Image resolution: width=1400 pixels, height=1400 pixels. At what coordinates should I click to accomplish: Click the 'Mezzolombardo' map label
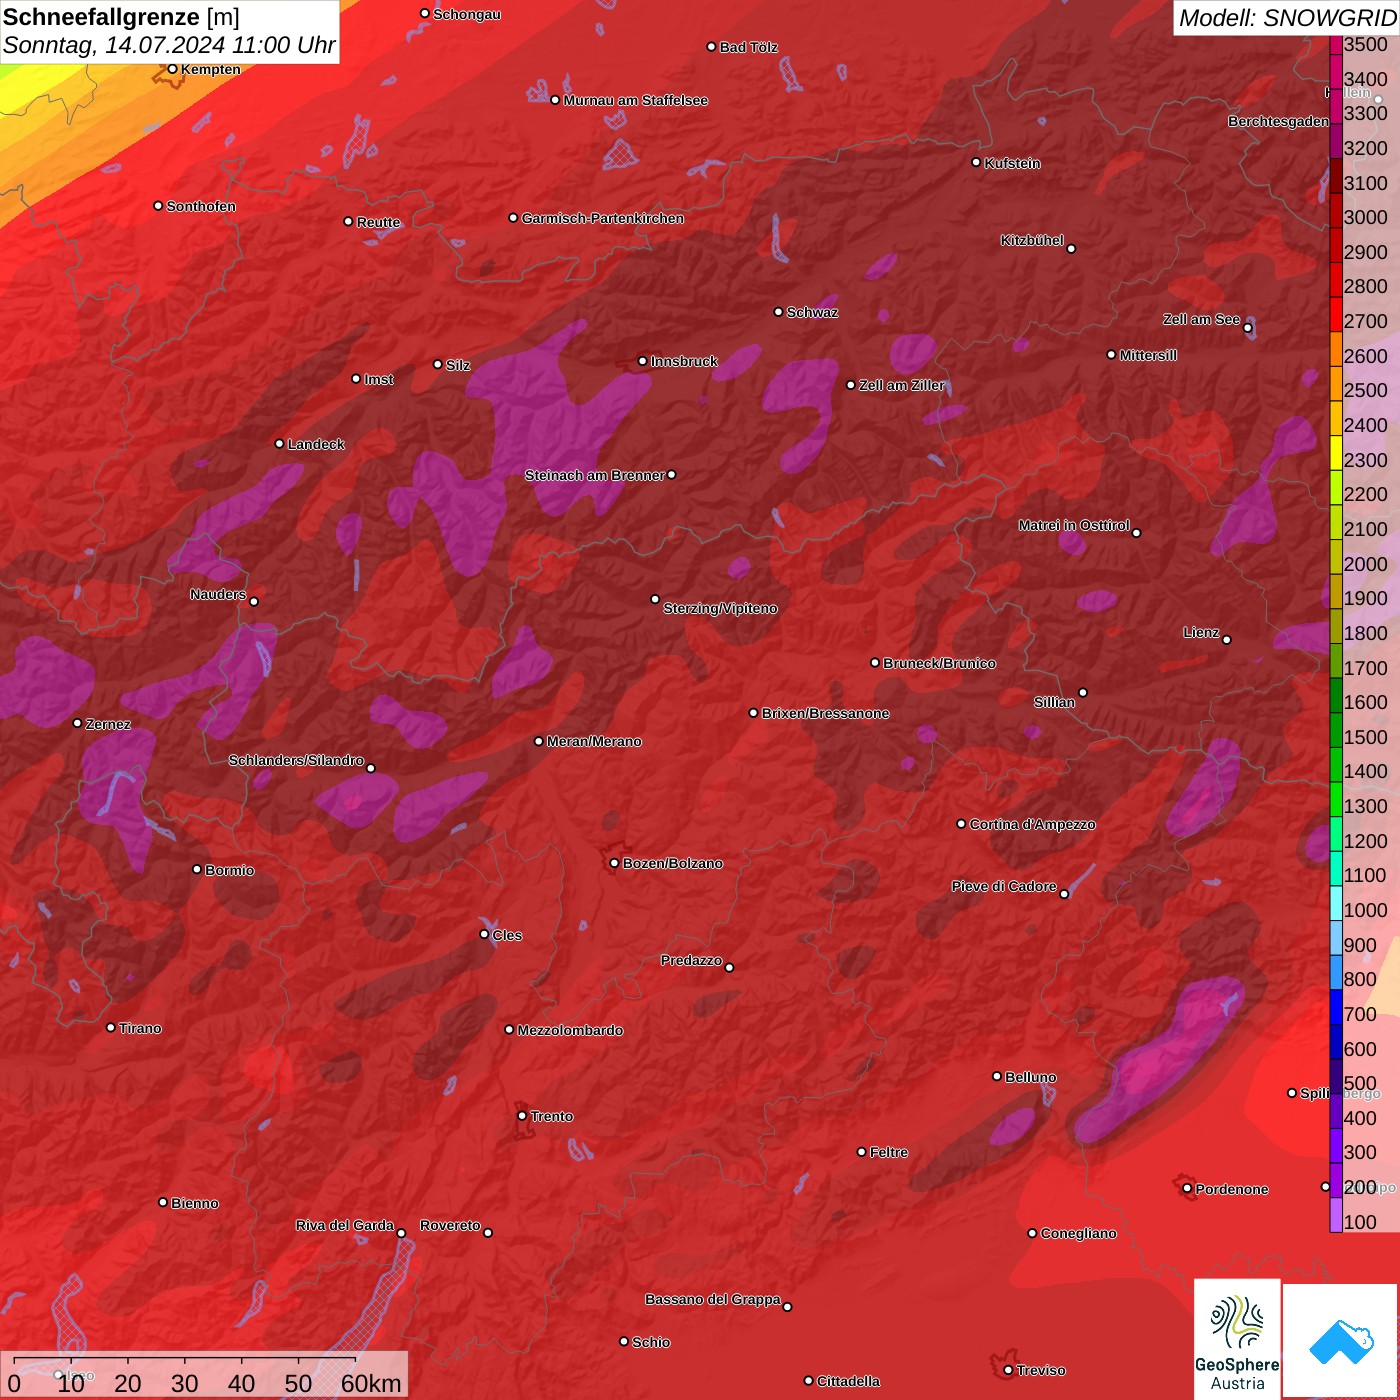(570, 1030)
